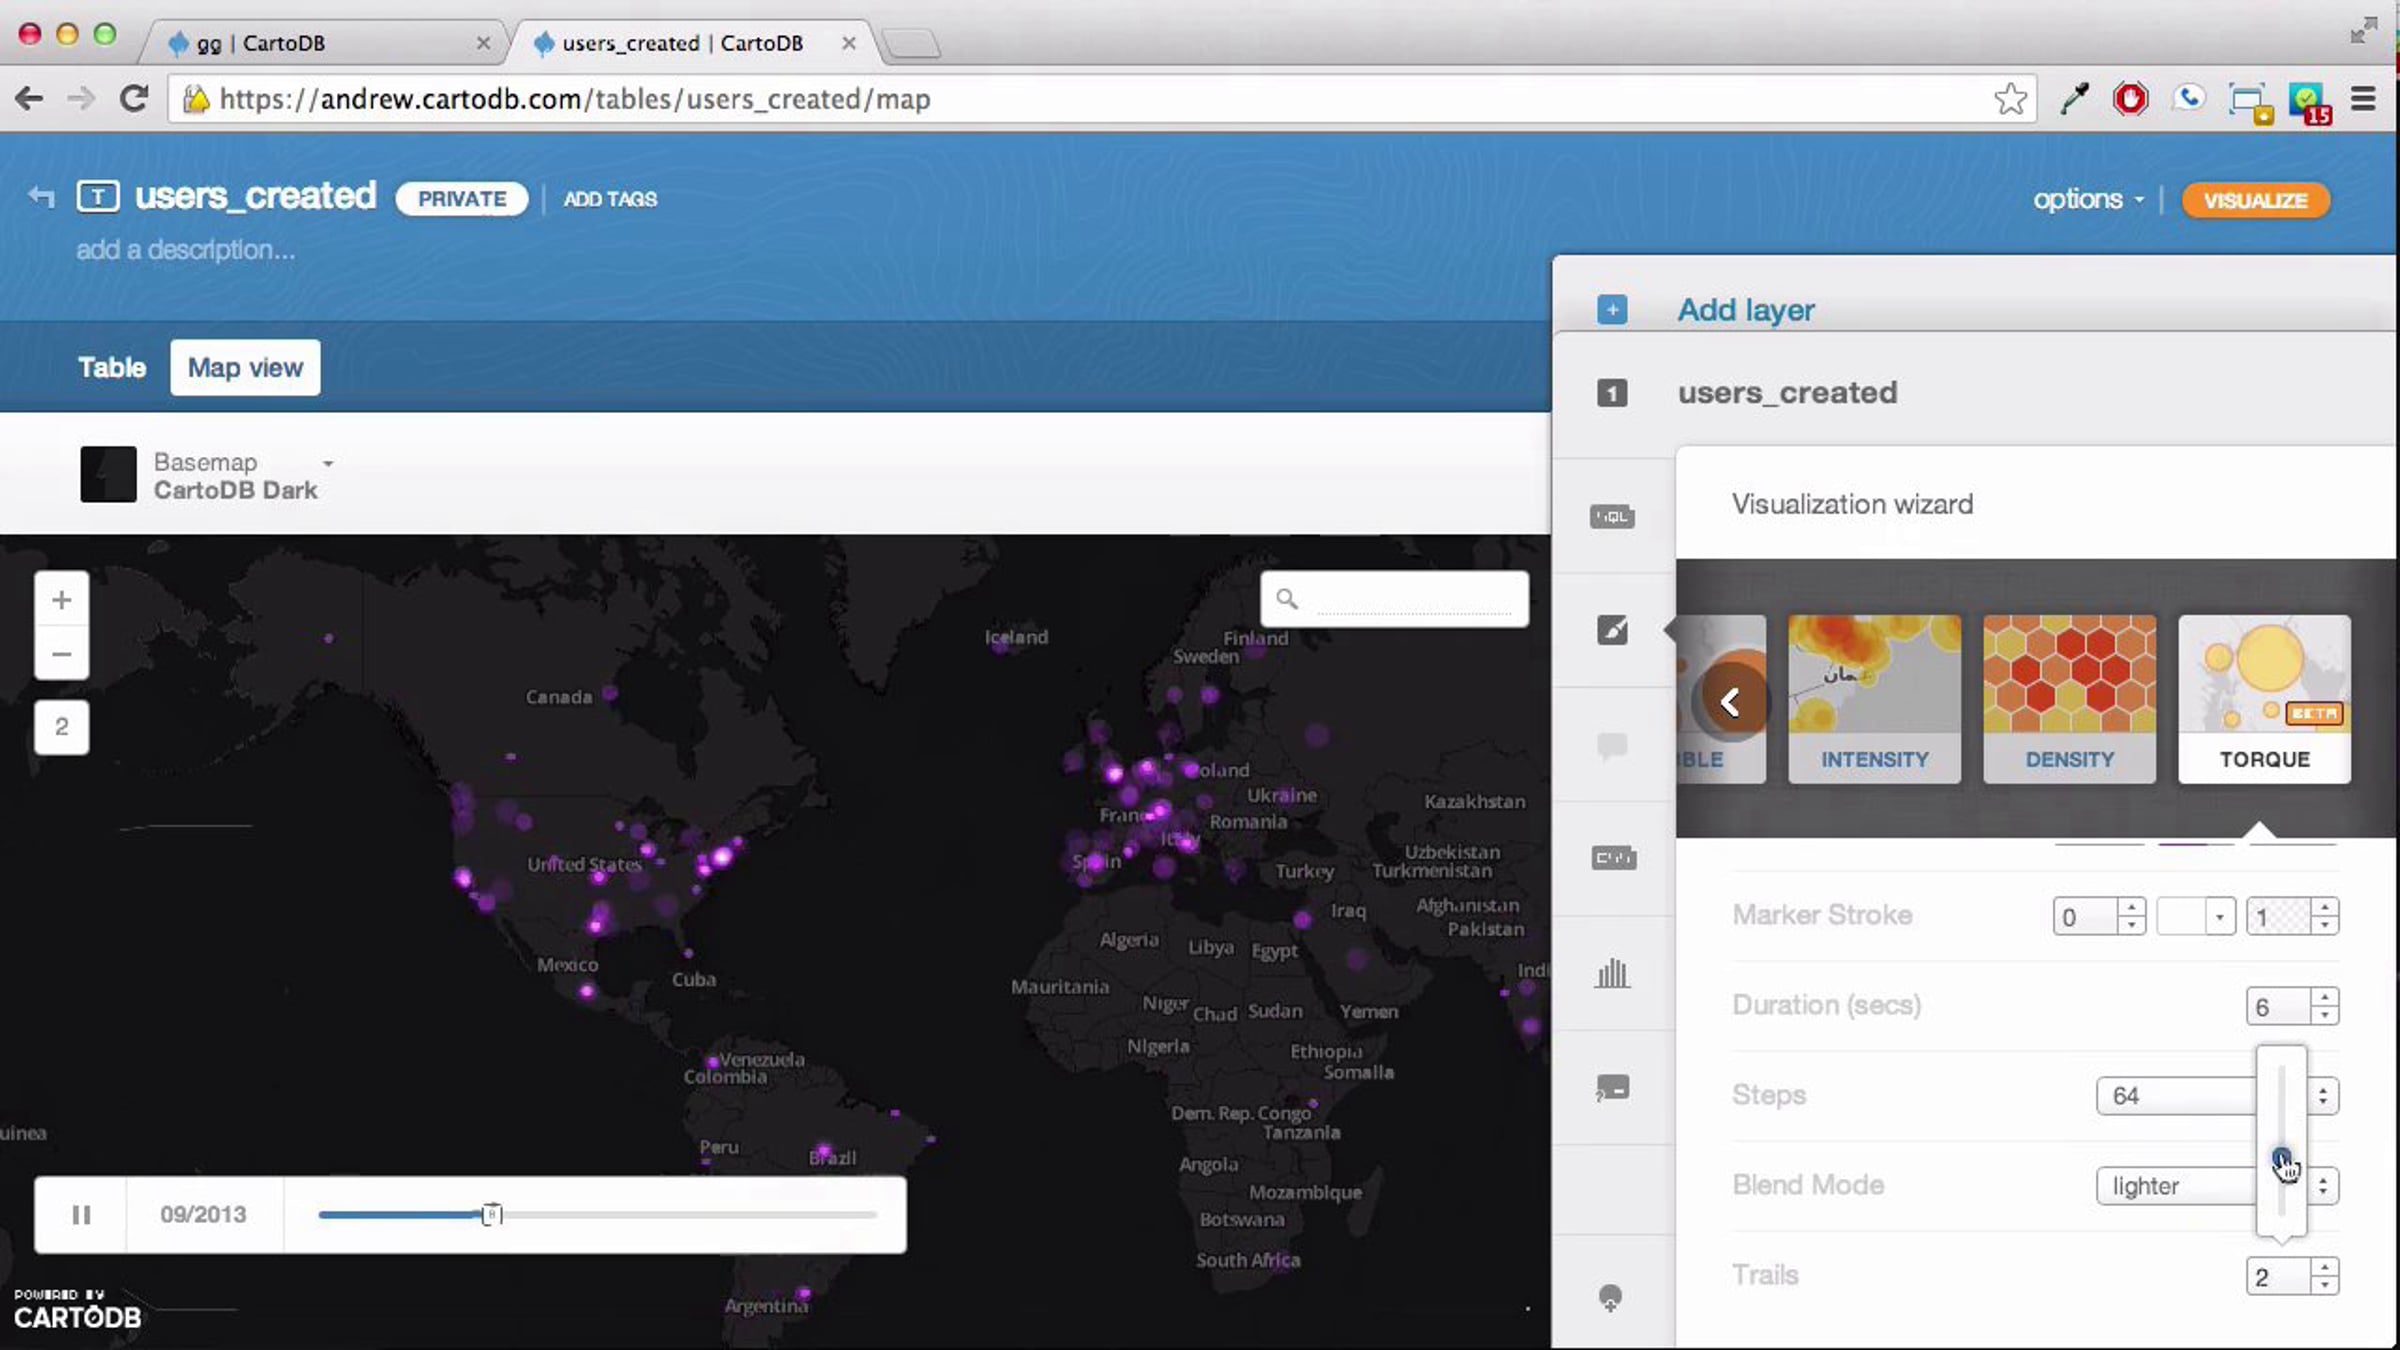Zoom out on the map

pos(62,654)
